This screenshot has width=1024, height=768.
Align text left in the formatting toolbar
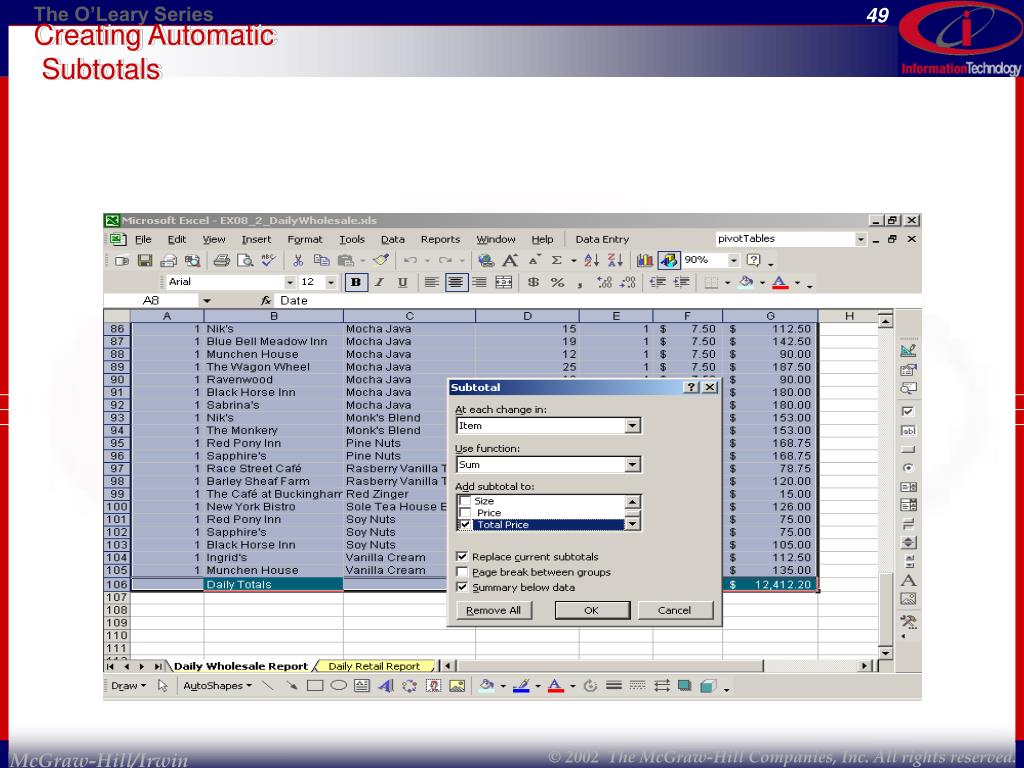[x=431, y=282]
